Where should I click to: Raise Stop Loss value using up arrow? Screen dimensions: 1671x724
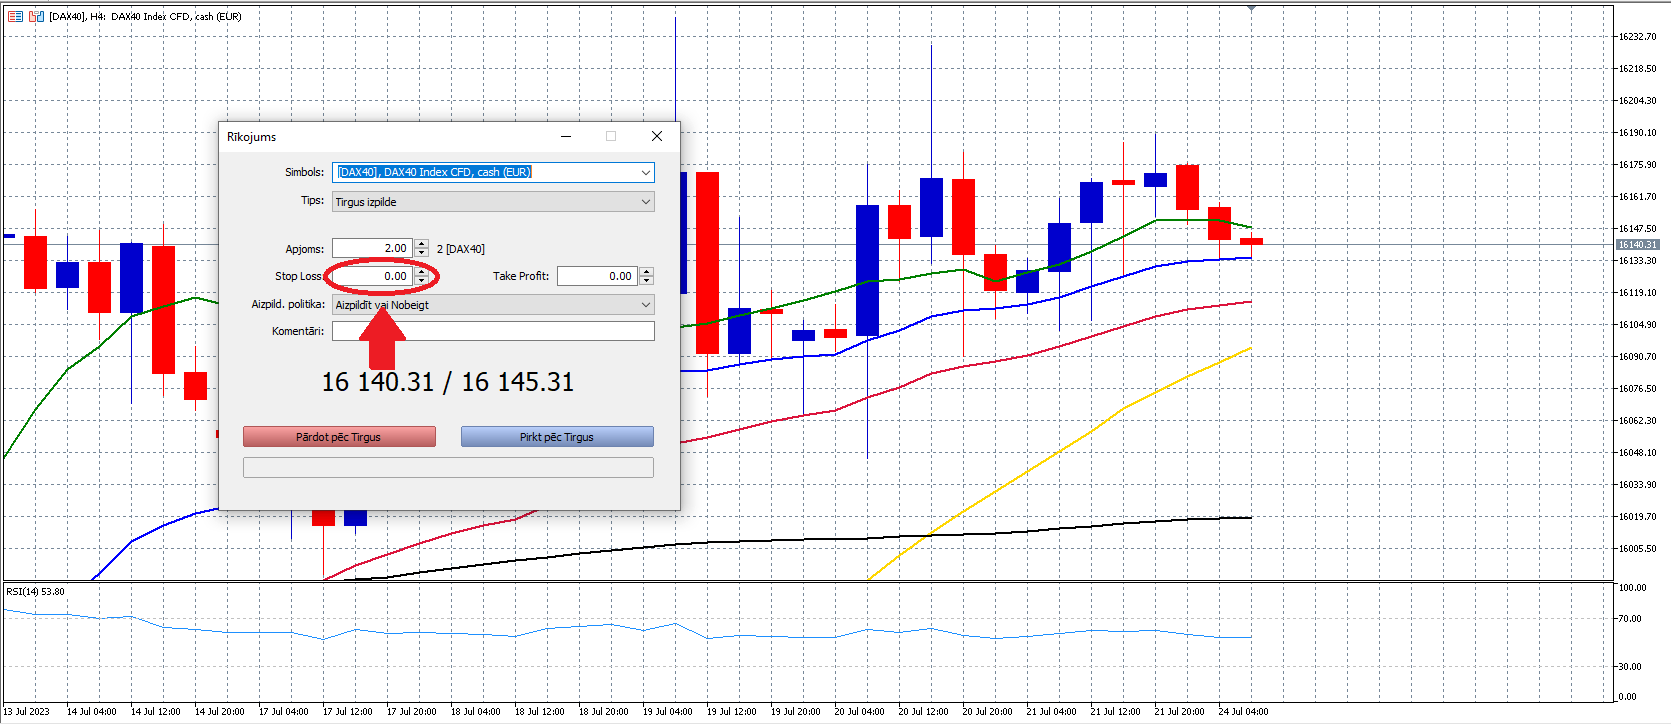click(422, 272)
